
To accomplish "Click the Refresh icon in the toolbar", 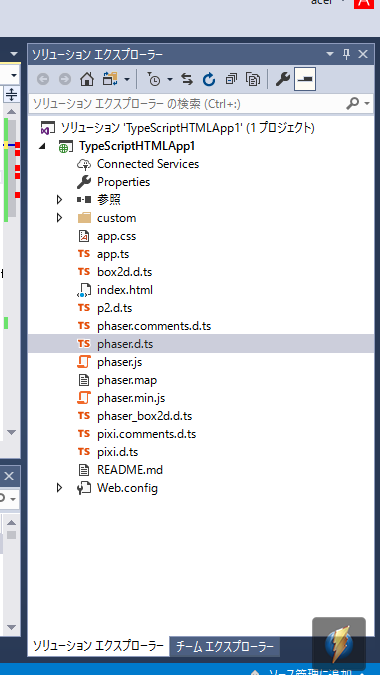I will click(209, 79).
